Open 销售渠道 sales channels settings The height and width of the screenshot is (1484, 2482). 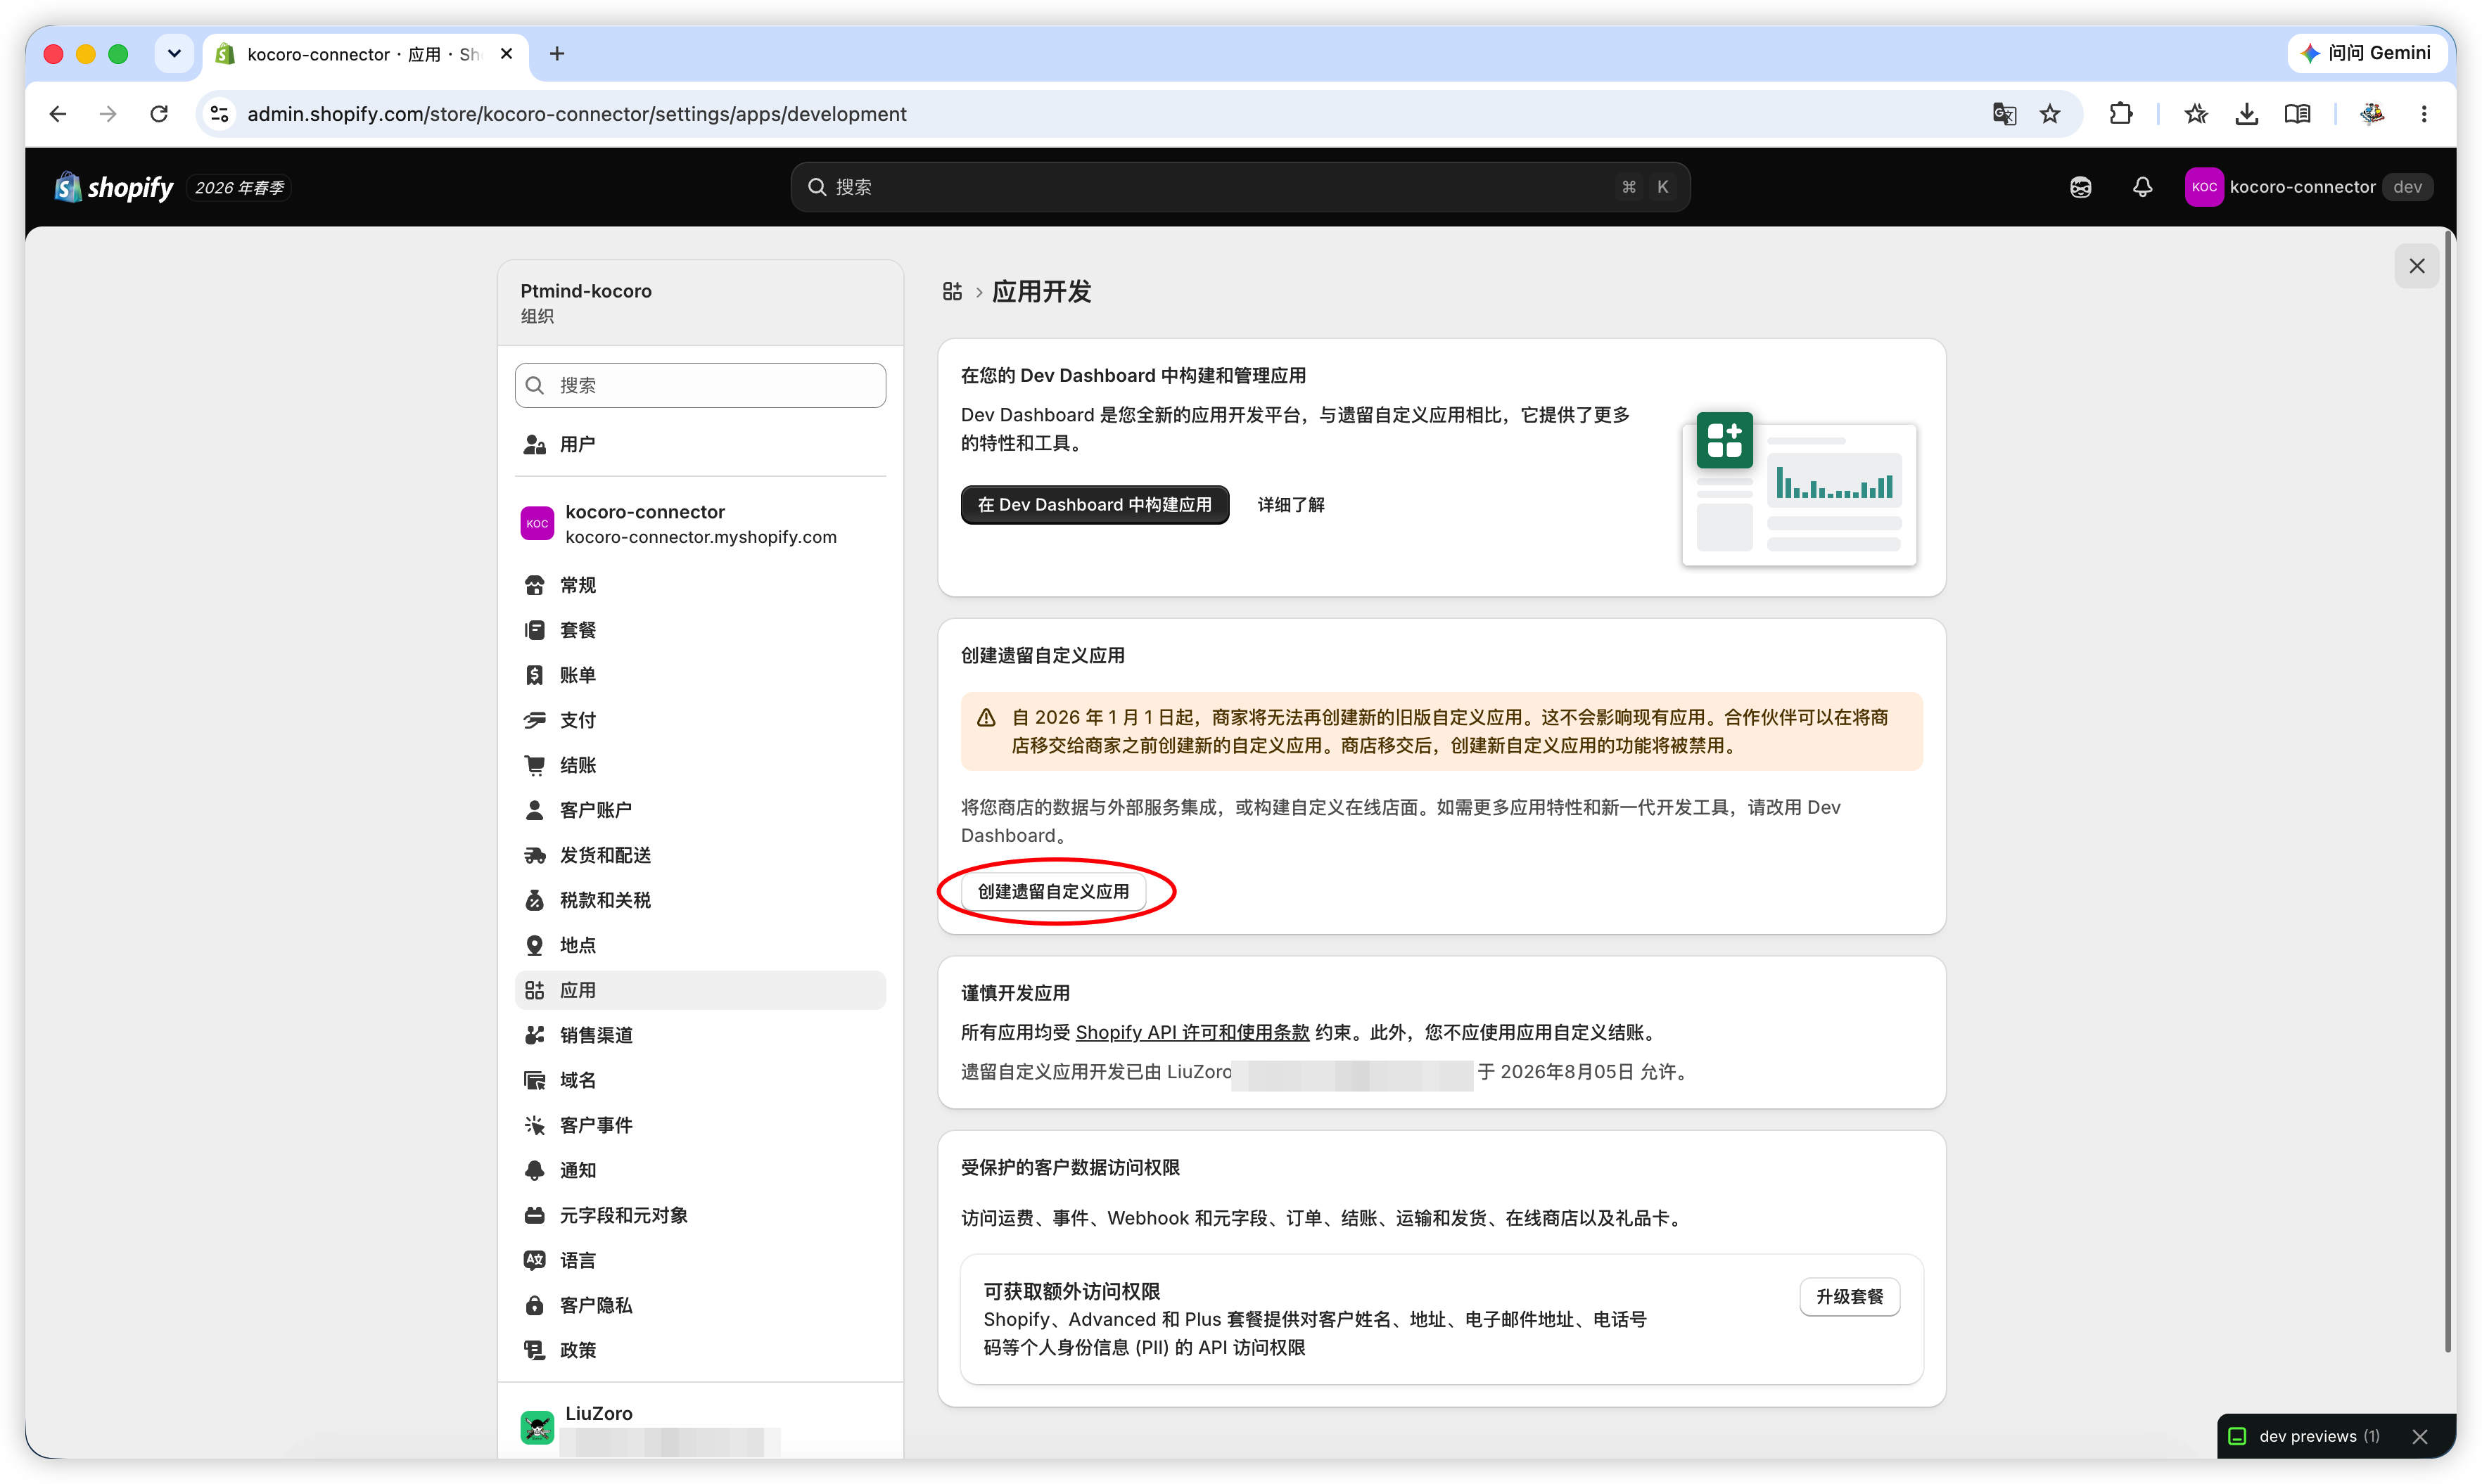click(x=699, y=1035)
